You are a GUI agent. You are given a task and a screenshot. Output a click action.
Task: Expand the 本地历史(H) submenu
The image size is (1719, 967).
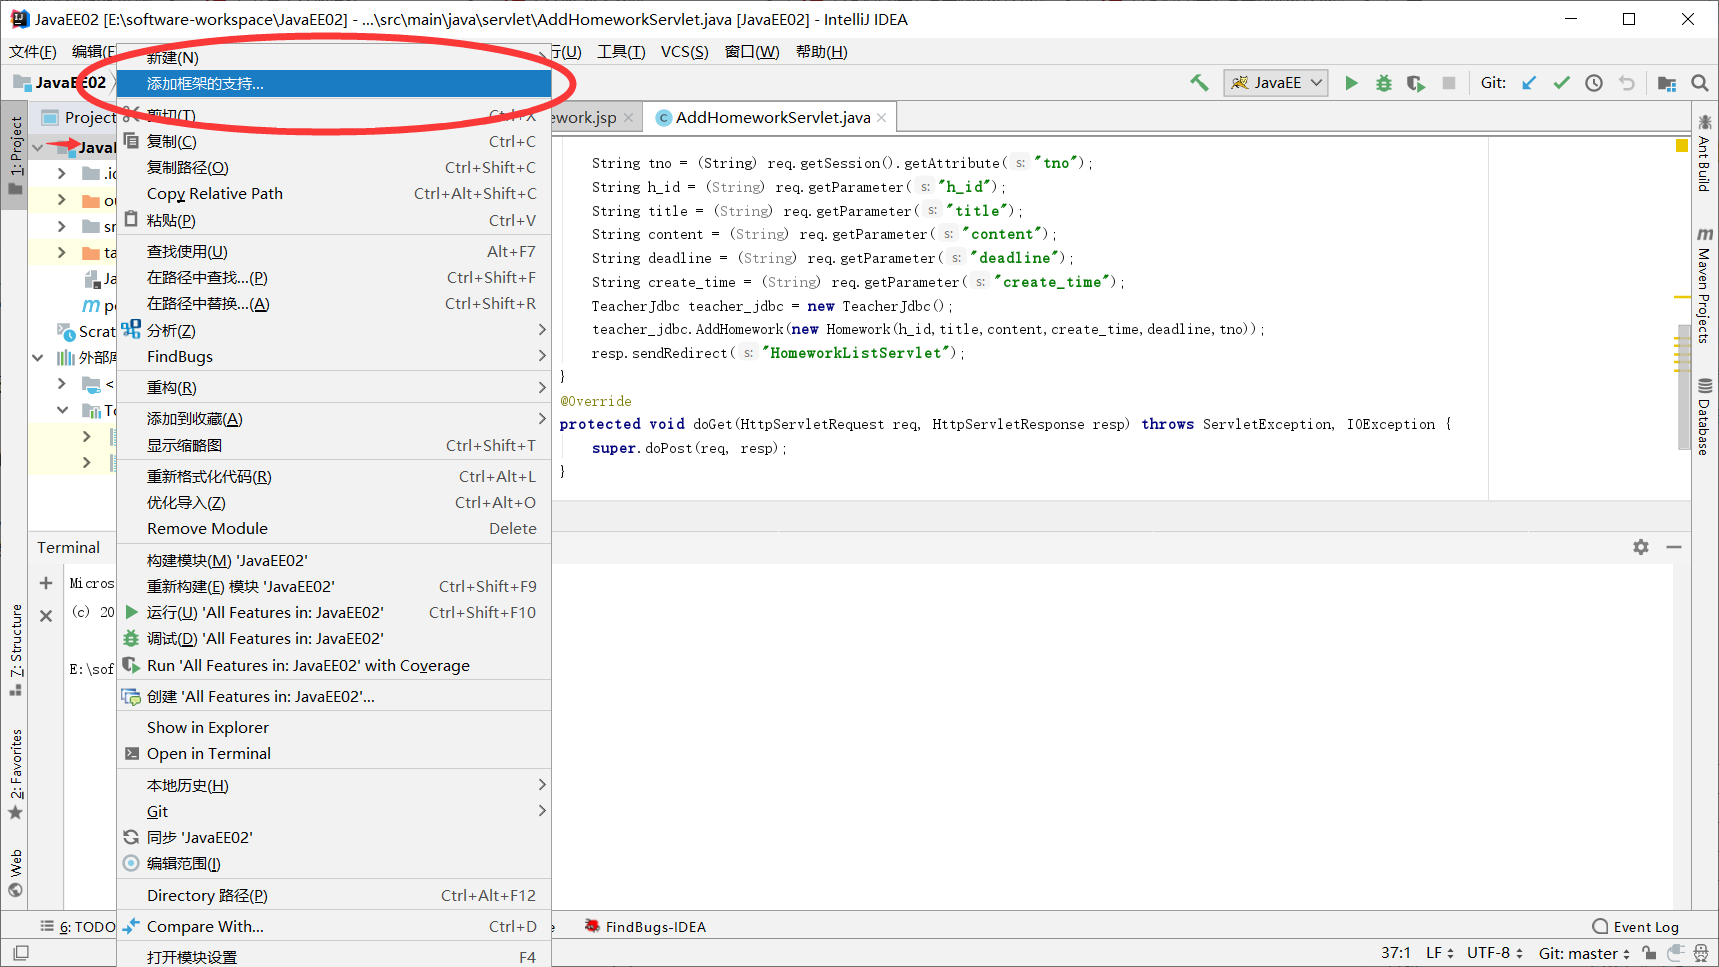(x=334, y=785)
